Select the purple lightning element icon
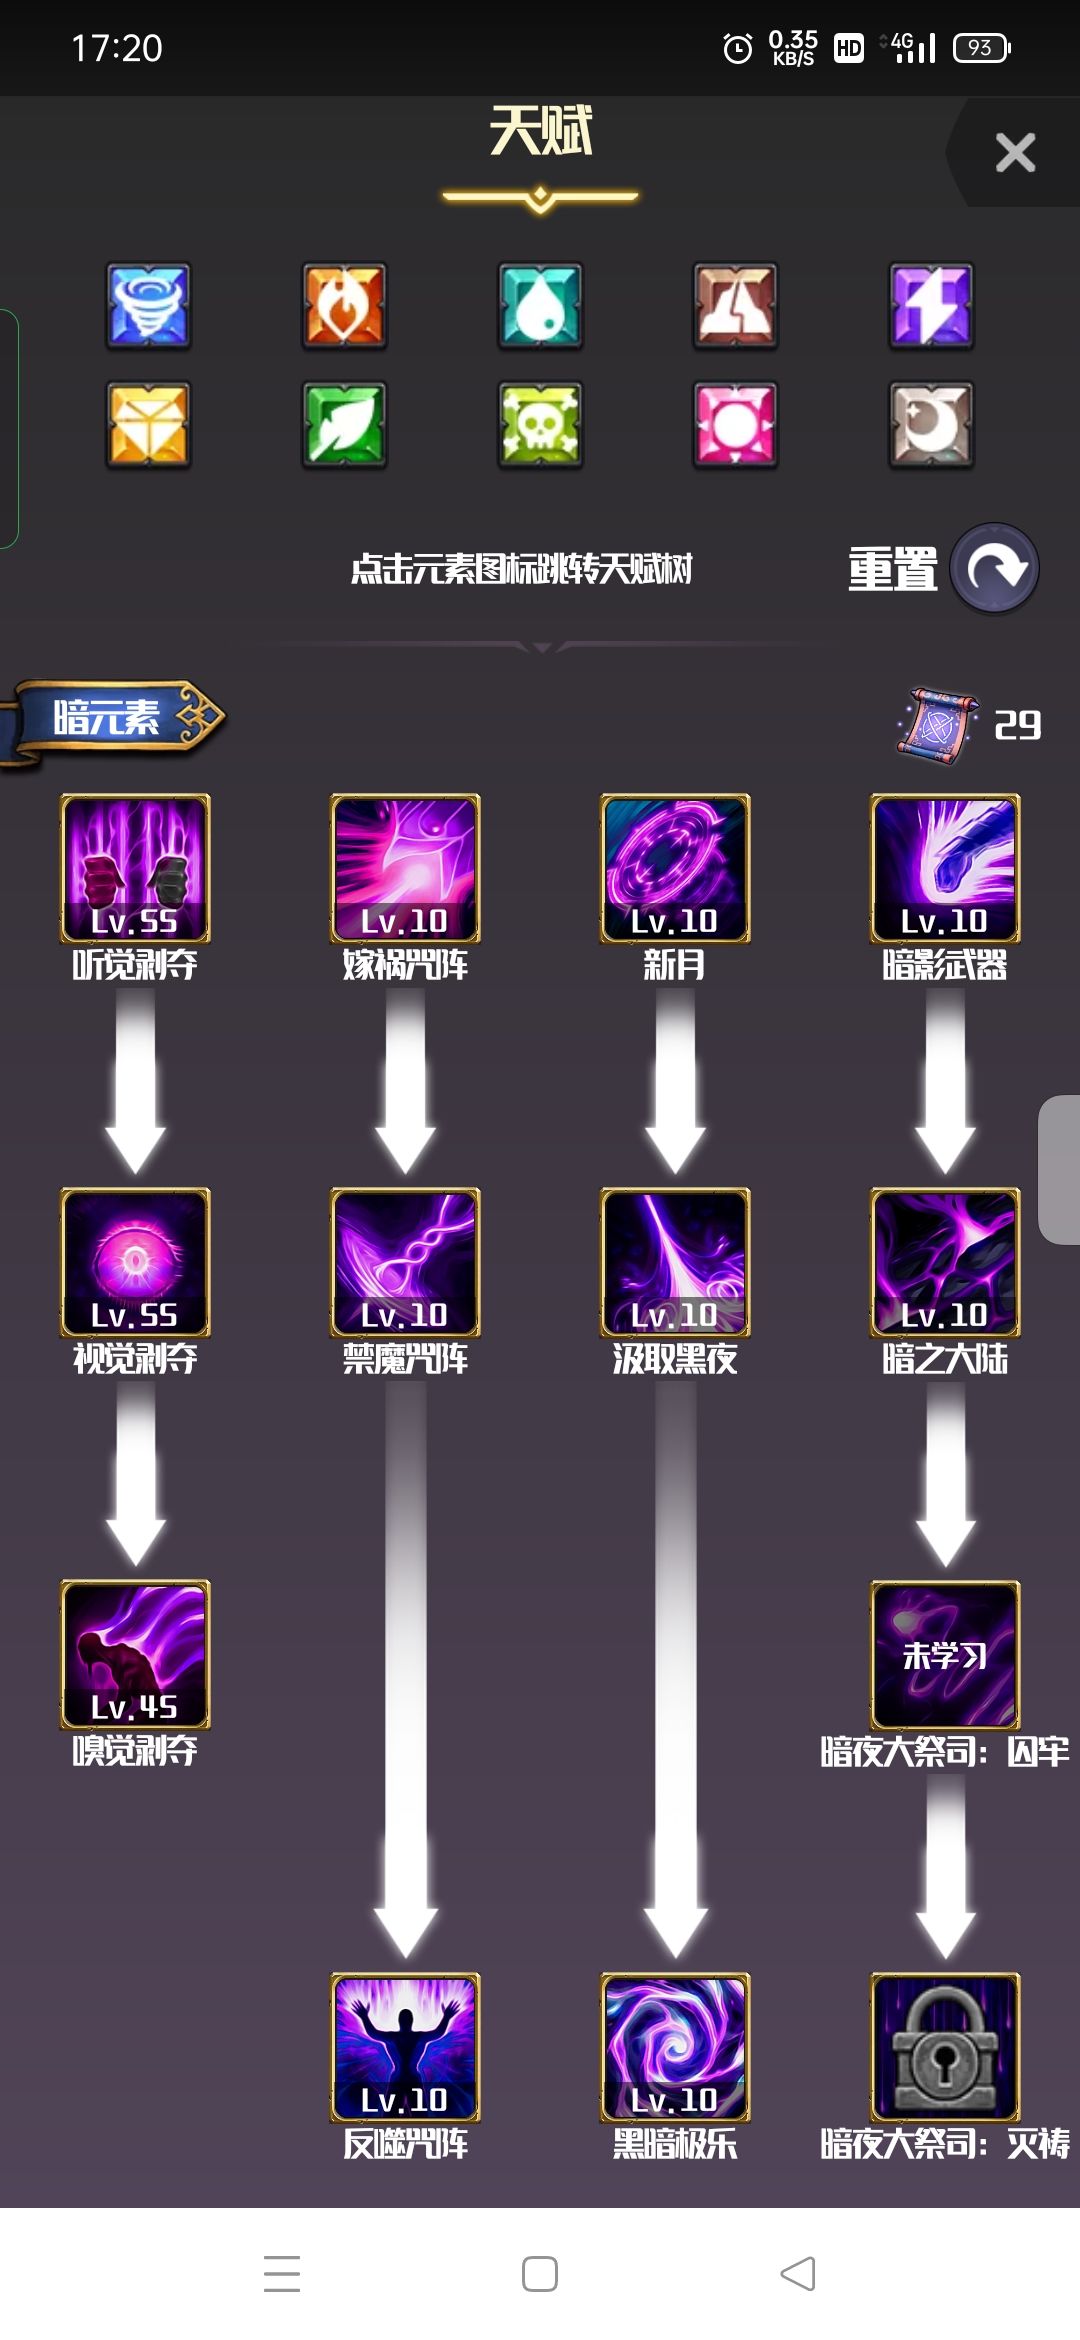 coord(931,306)
